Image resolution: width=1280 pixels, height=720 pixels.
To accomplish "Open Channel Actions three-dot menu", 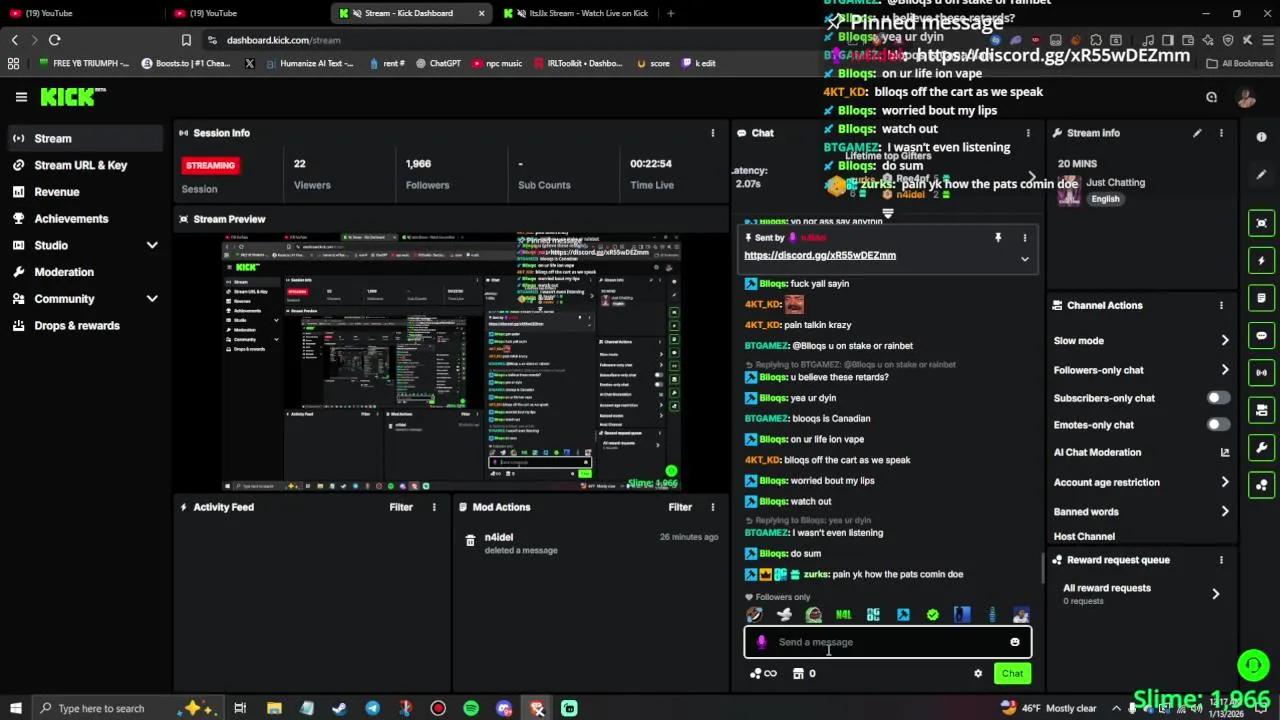I will pos(1221,305).
